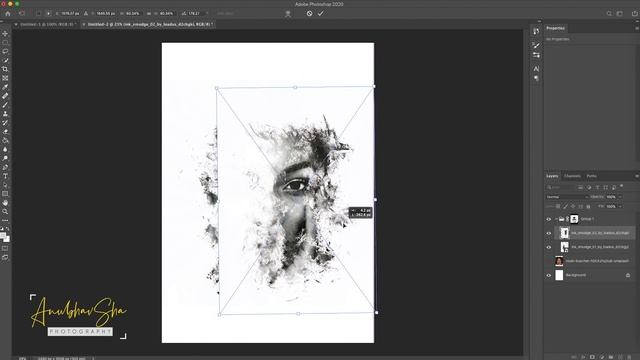The height and width of the screenshot is (360, 640).
Task: Select the Frame tool
Action: point(5,78)
